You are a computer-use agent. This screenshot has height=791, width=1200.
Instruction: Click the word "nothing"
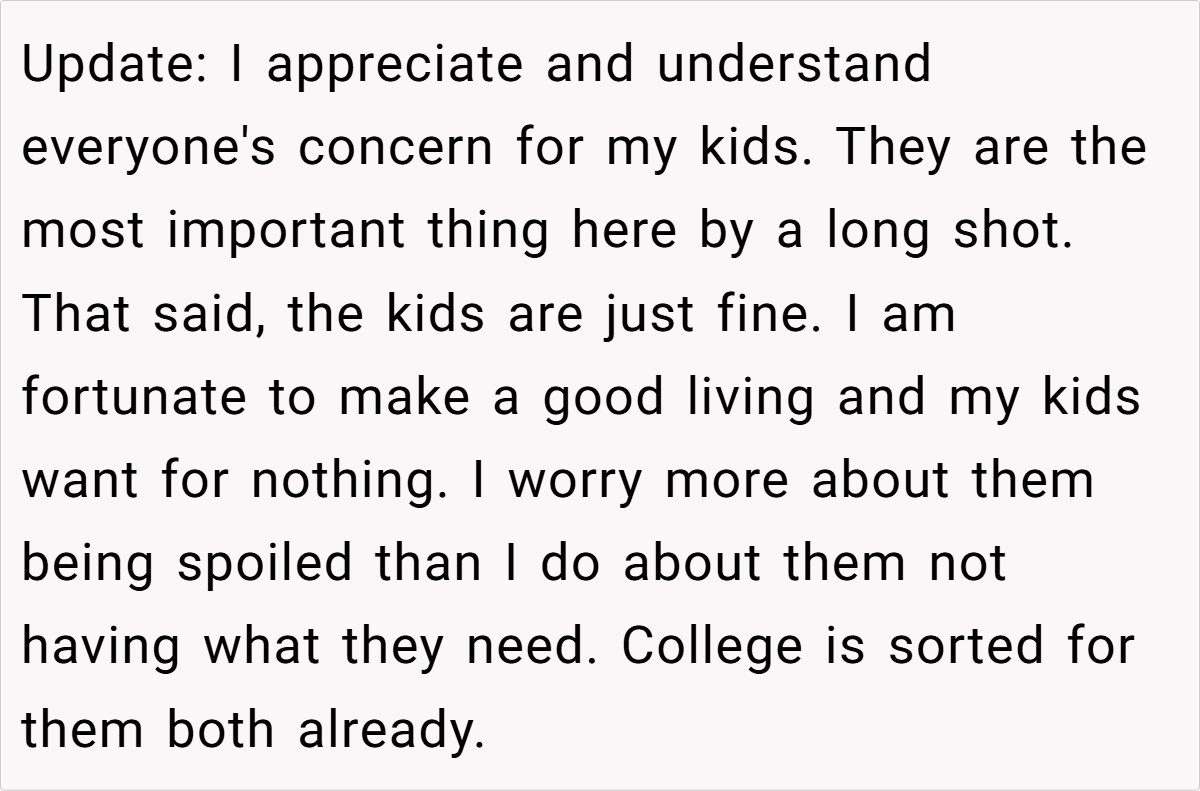point(346,481)
